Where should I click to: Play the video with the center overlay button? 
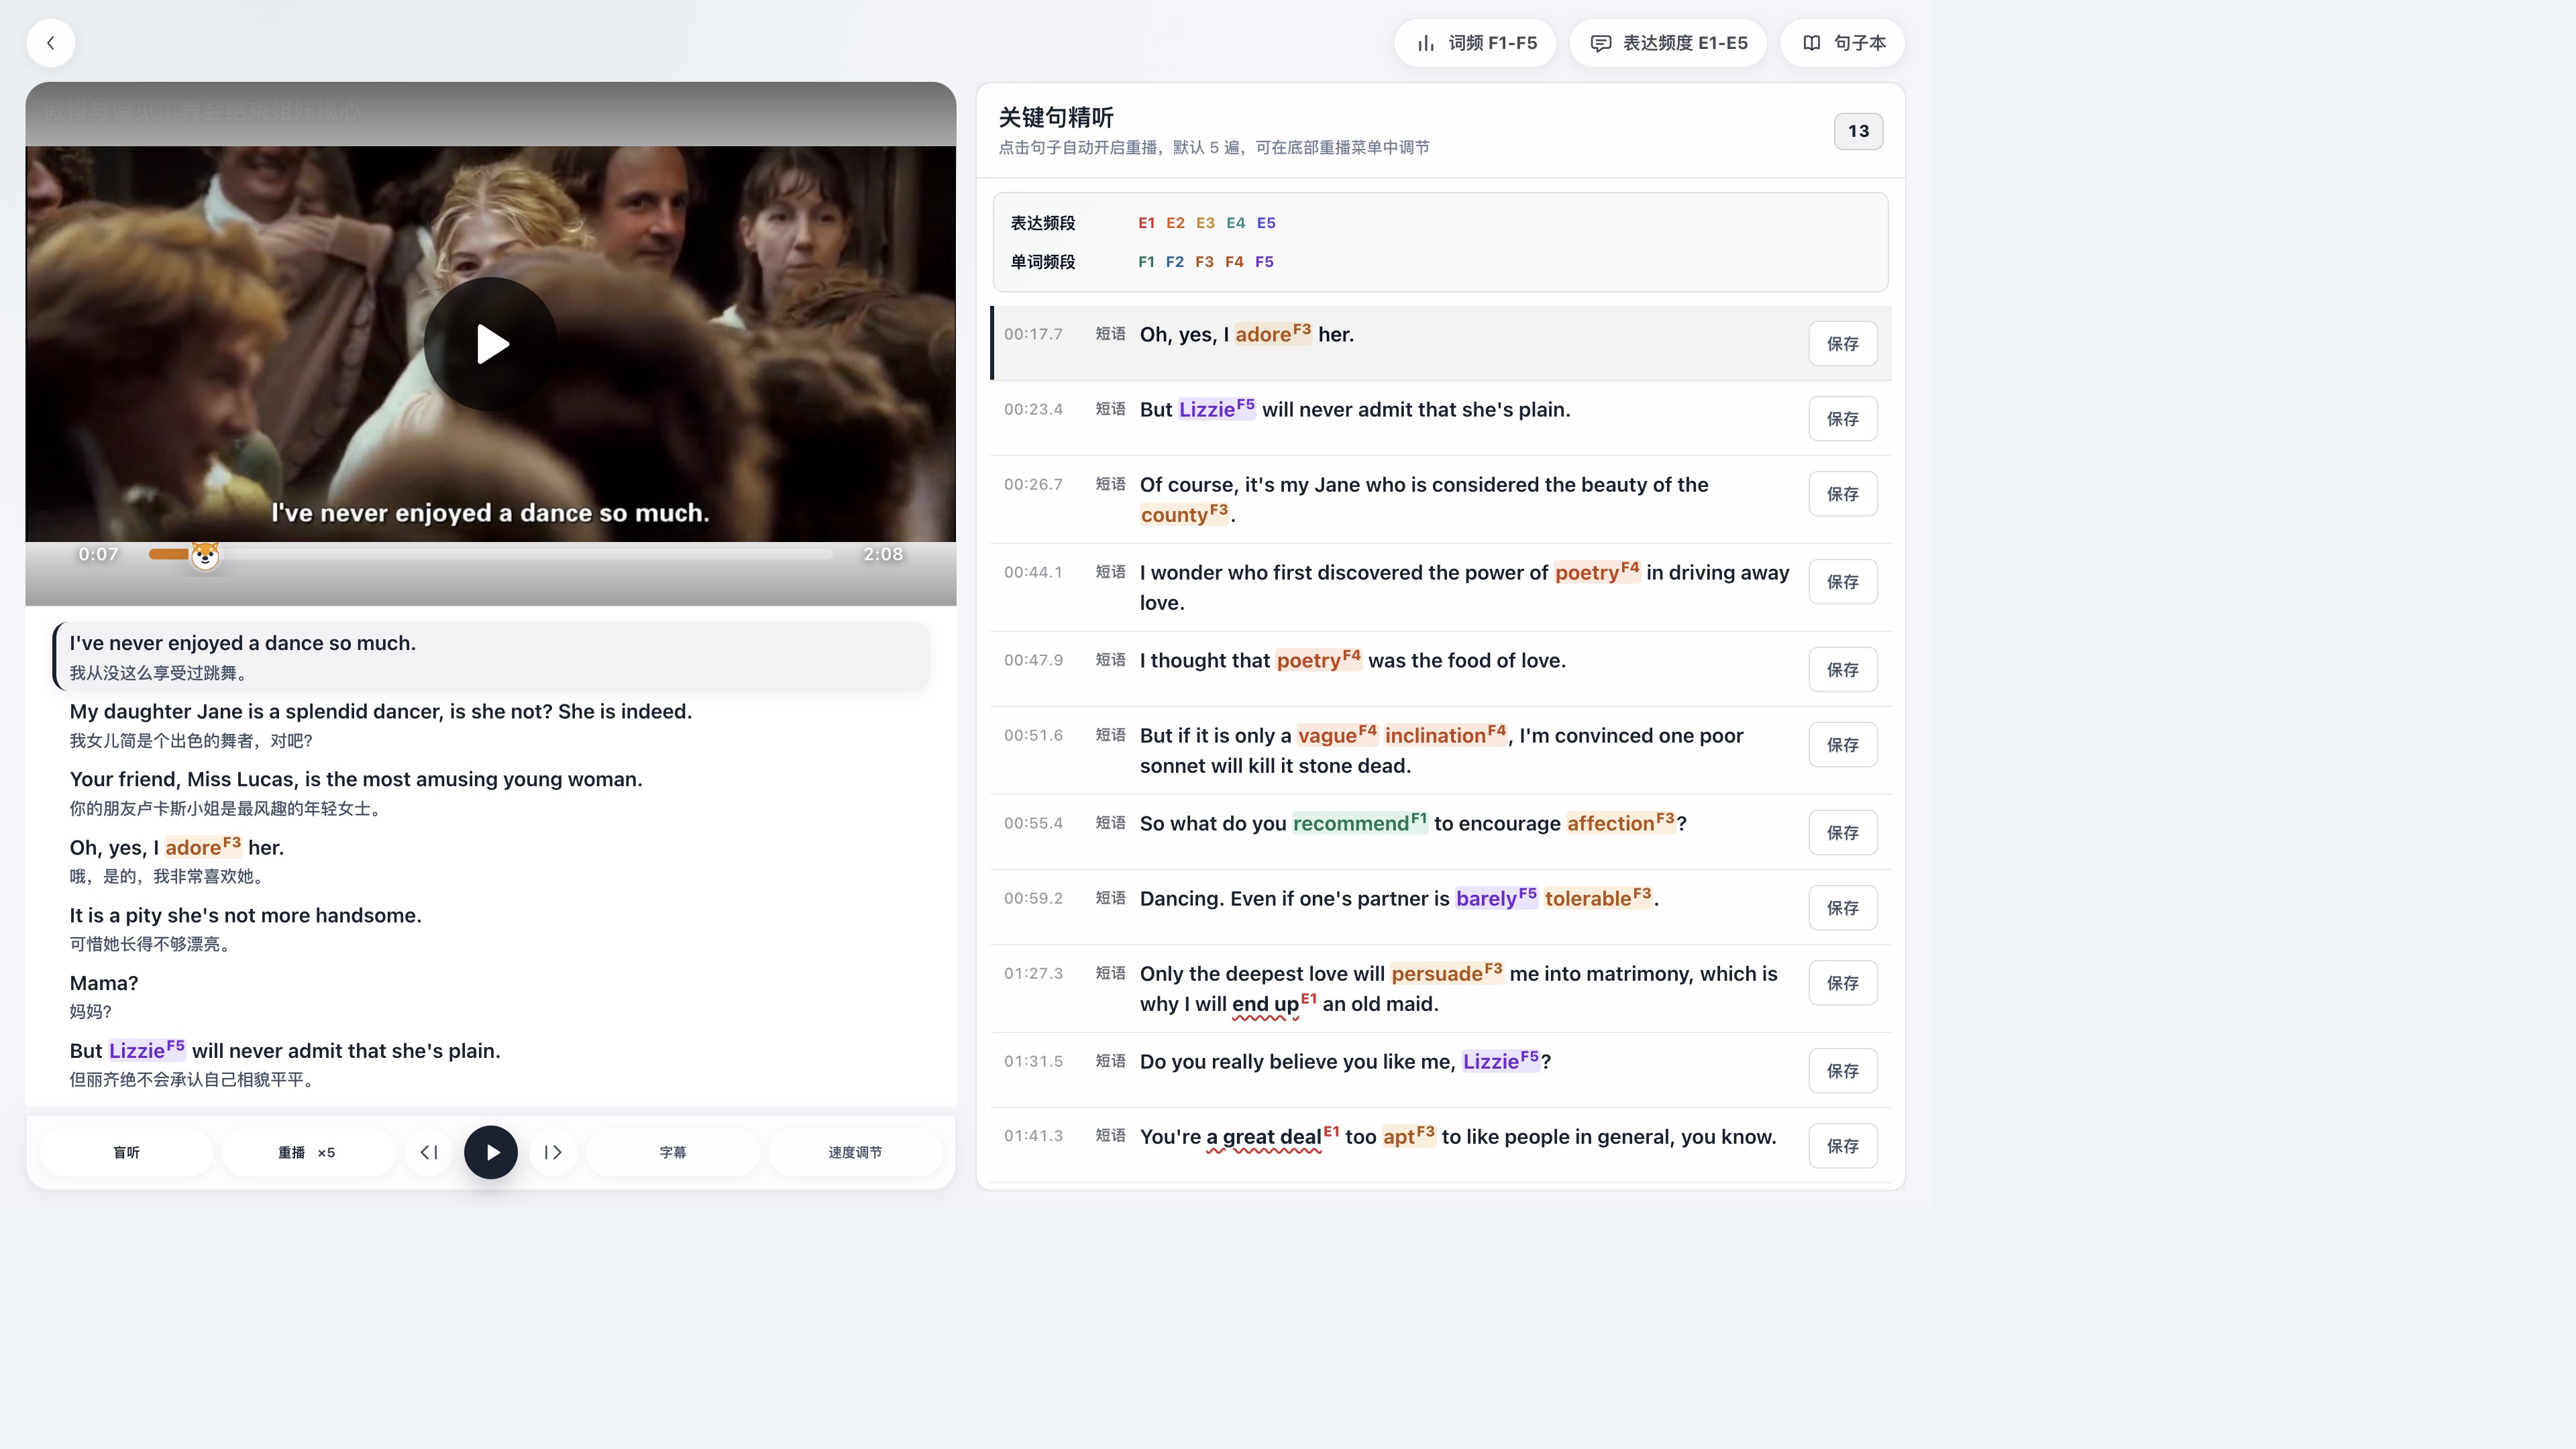click(x=490, y=344)
